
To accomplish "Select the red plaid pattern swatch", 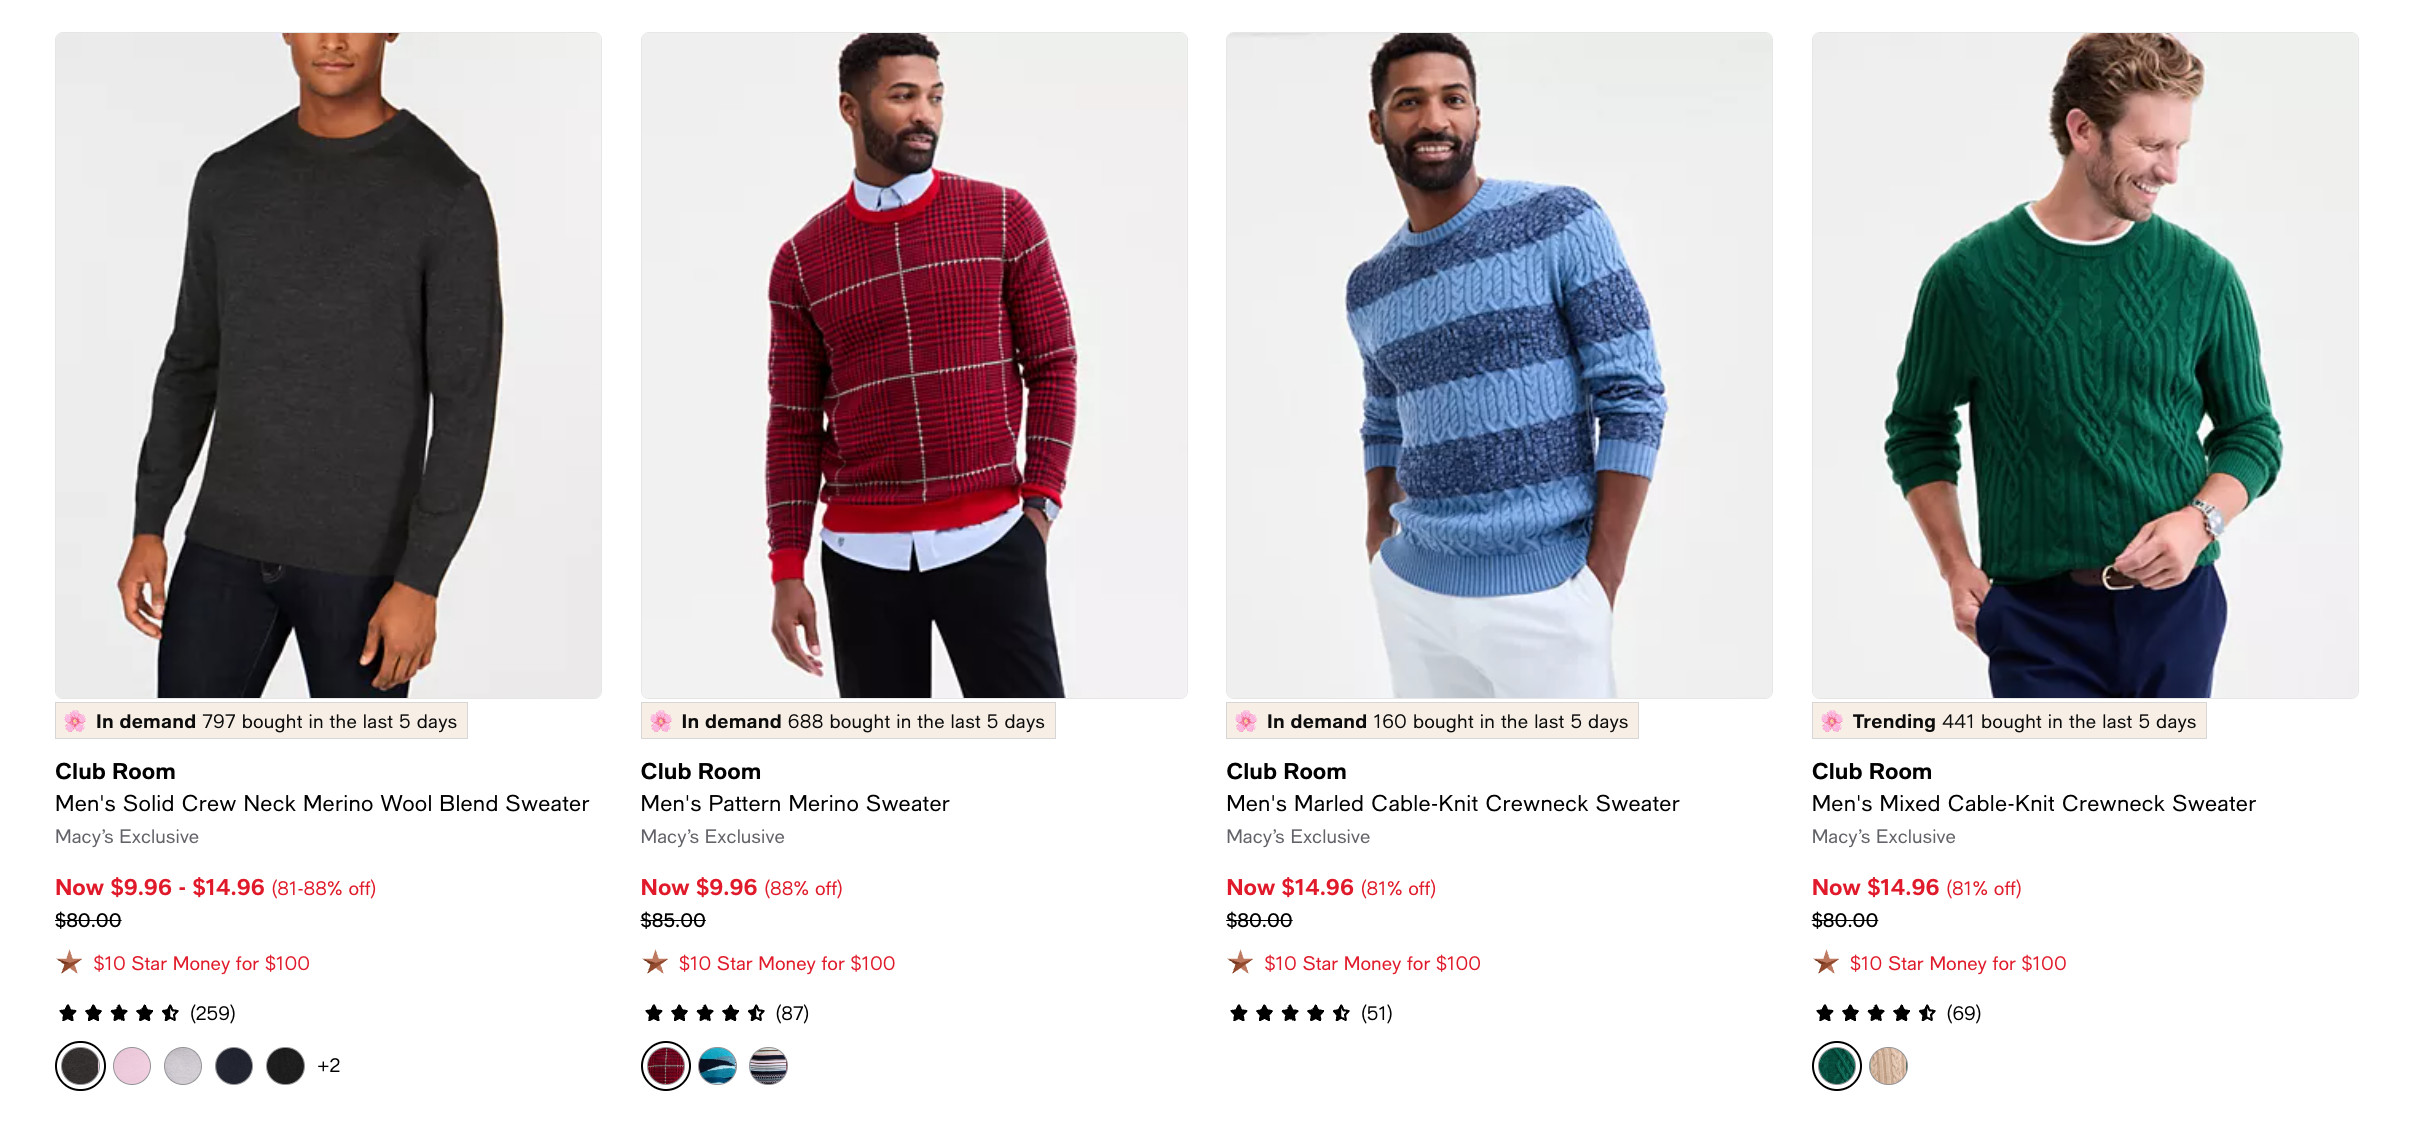I will coord(666,1066).
